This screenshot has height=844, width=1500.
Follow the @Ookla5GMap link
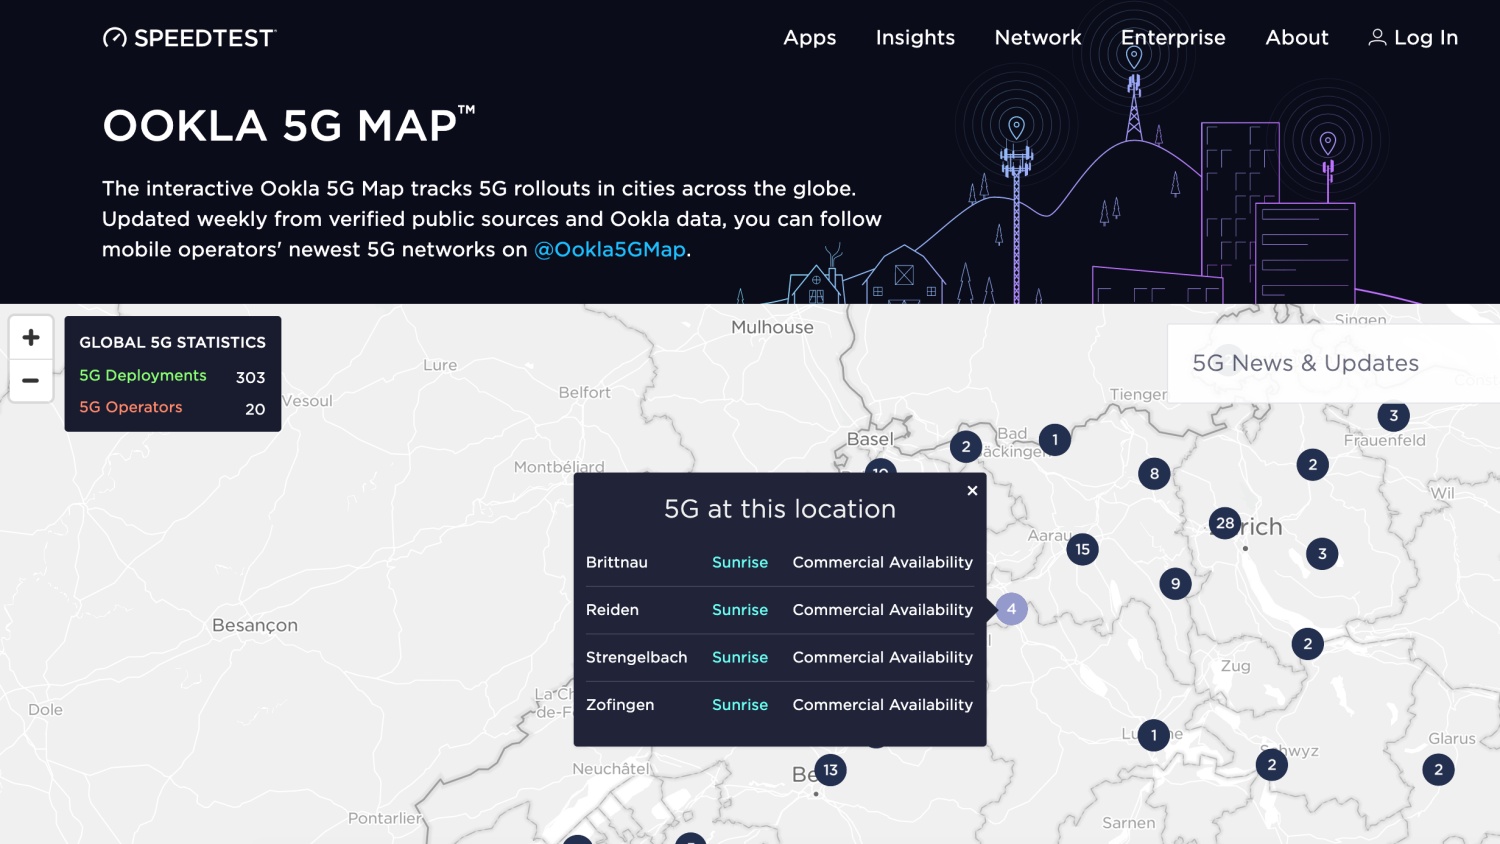tap(611, 249)
